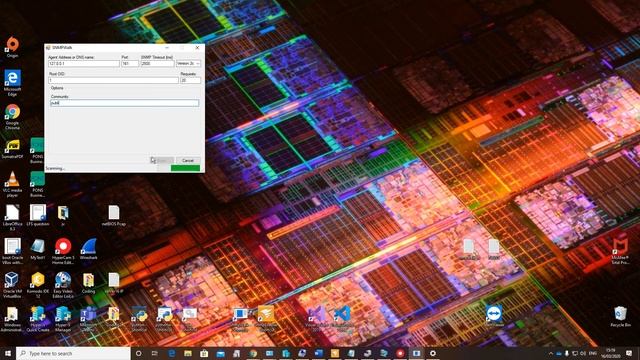Open HyperCam Home Edition desktop shortcut
640x360 pixels.
click(63, 251)
